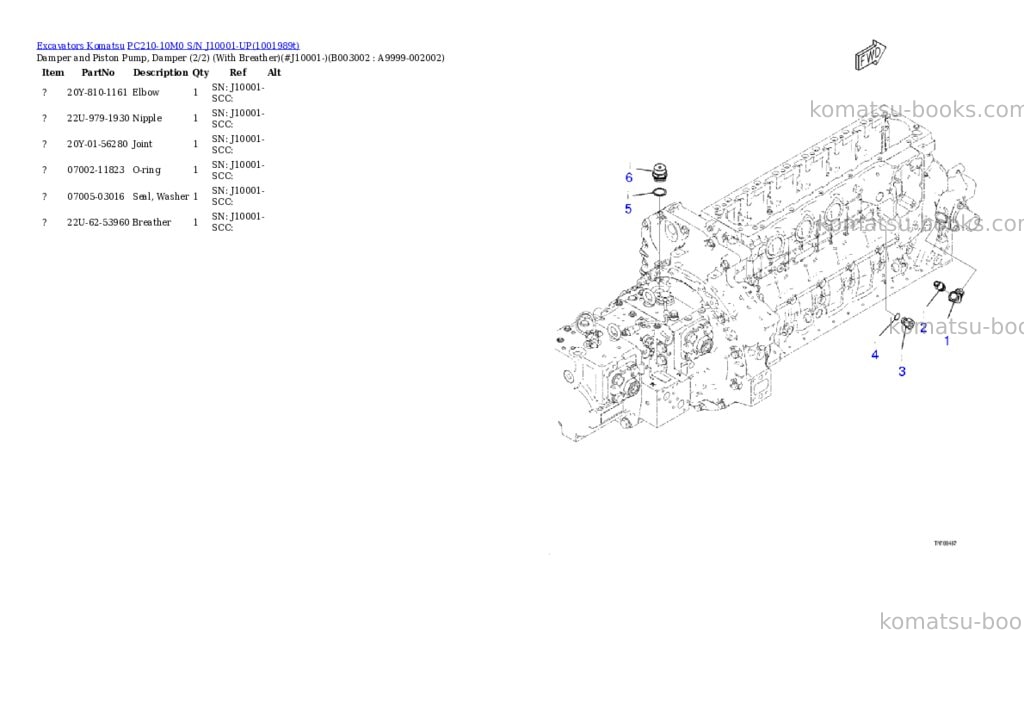Click the Breather description cell

[x=152, y=223]
